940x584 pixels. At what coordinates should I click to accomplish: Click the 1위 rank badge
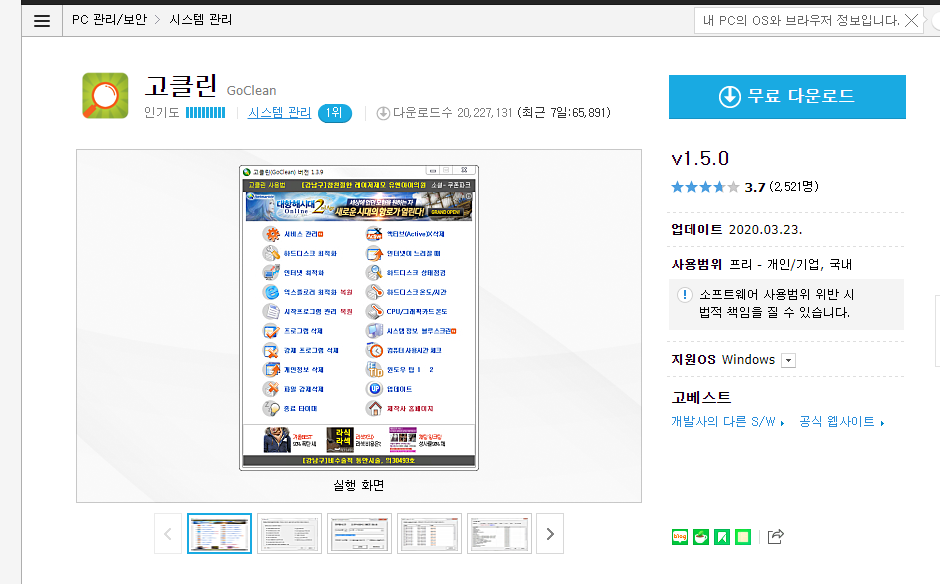(335, 113)
